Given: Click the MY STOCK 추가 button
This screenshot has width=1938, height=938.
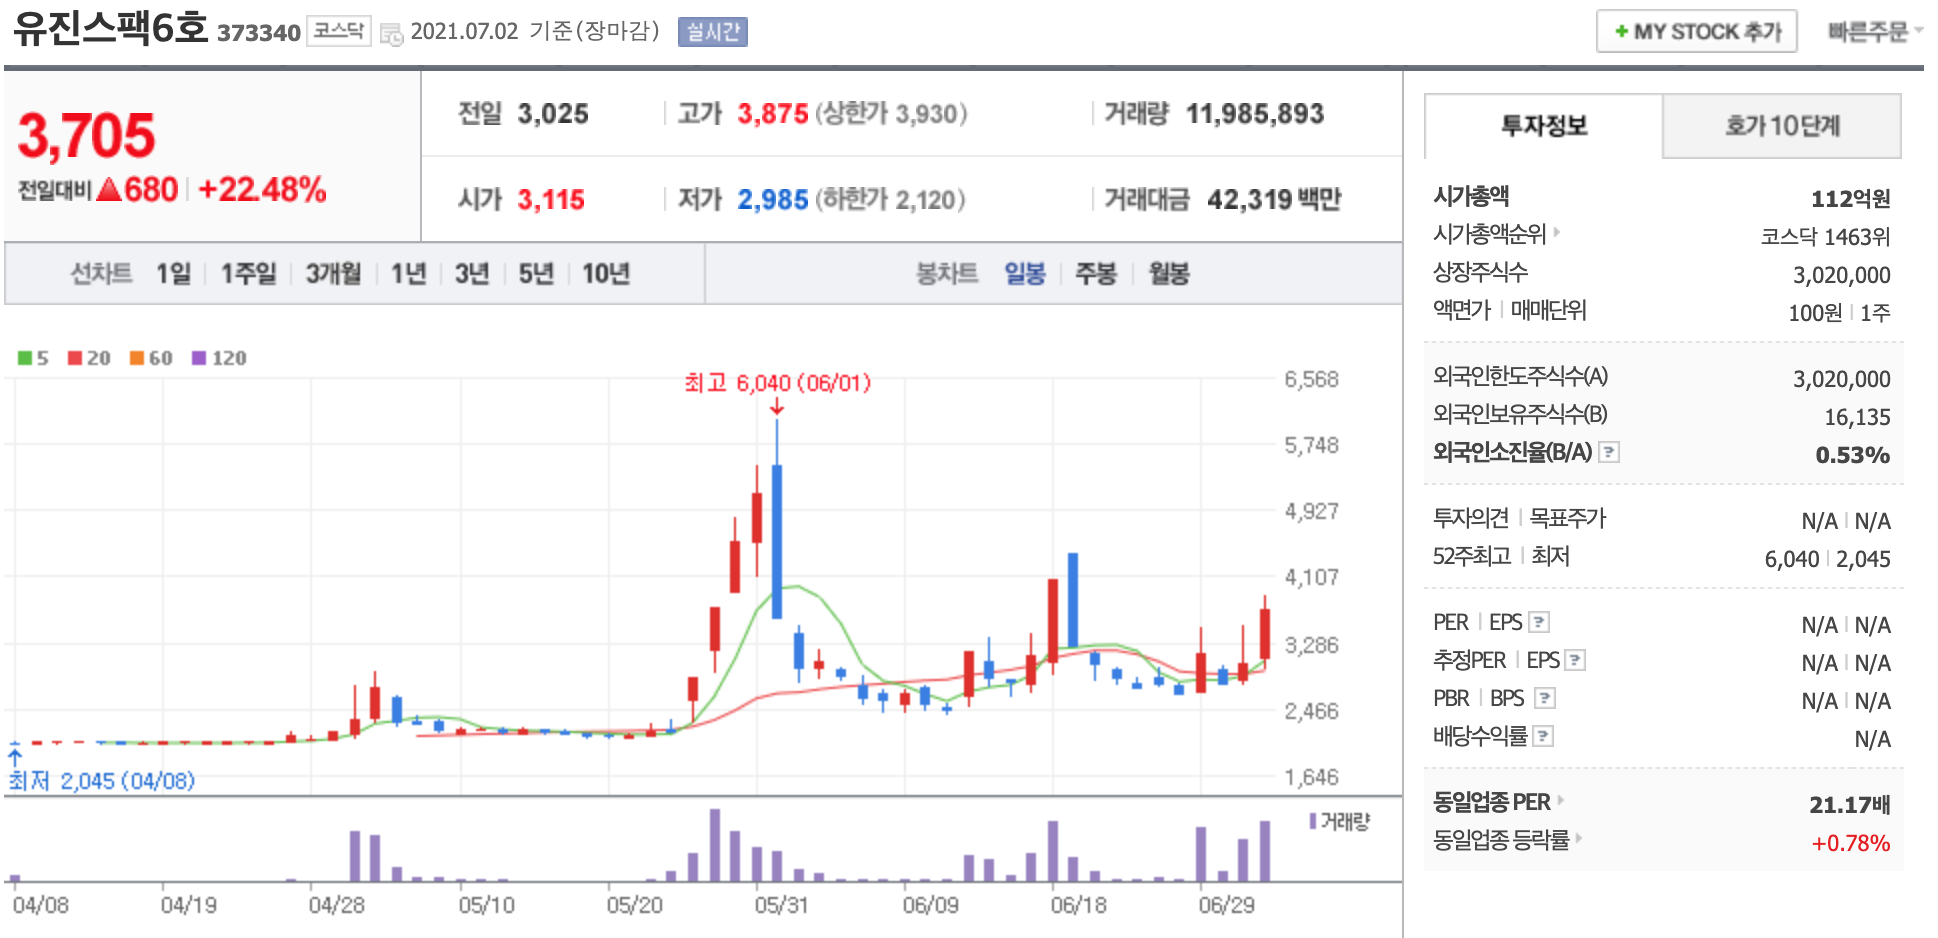Looking at the screenshot, I should 1697,32.
